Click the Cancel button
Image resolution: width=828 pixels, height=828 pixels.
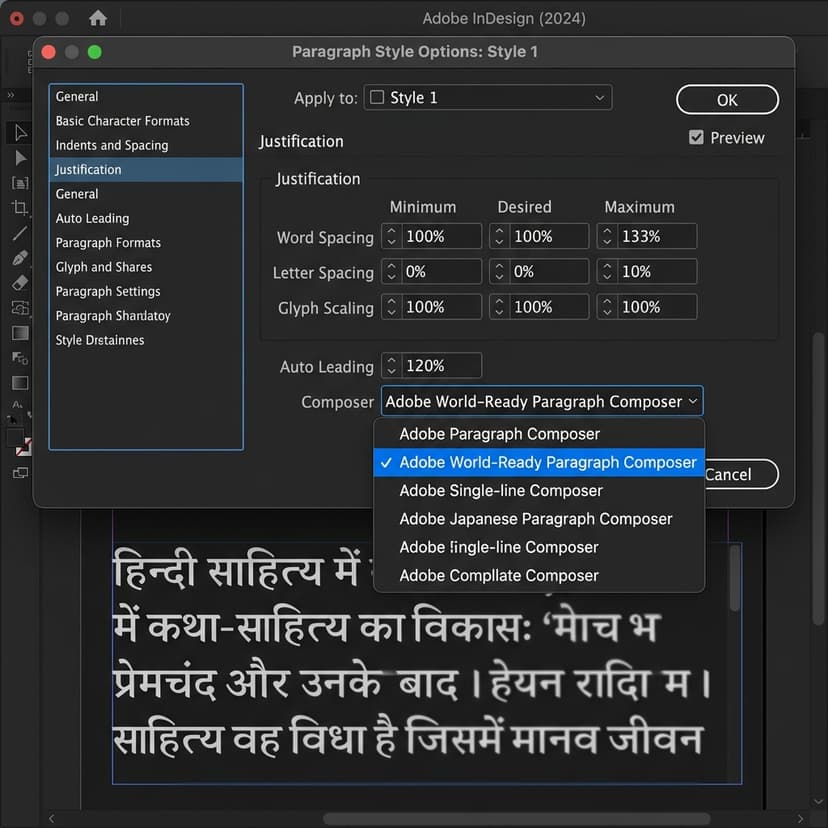(x=741, y=474)
